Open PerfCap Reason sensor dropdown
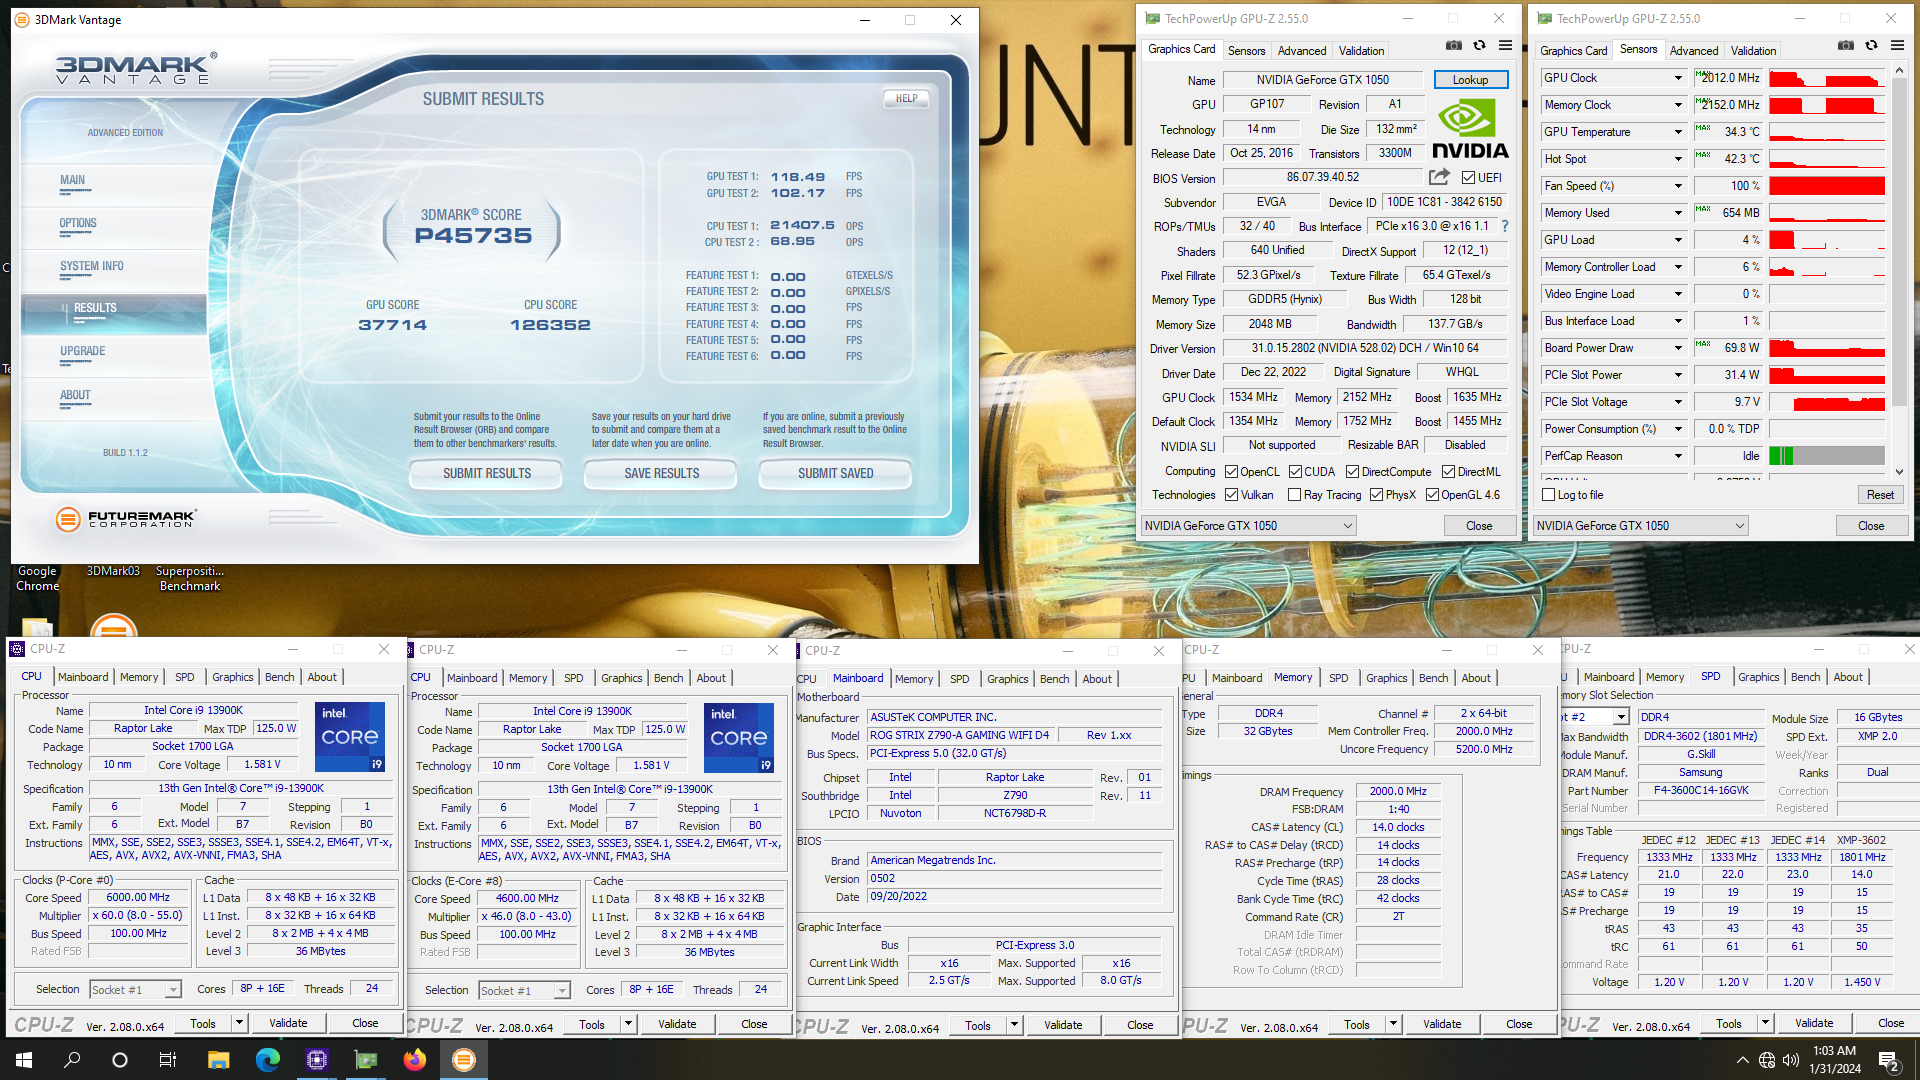The width and height of the screenshot is (1920, 1080). coord(1678,456)
